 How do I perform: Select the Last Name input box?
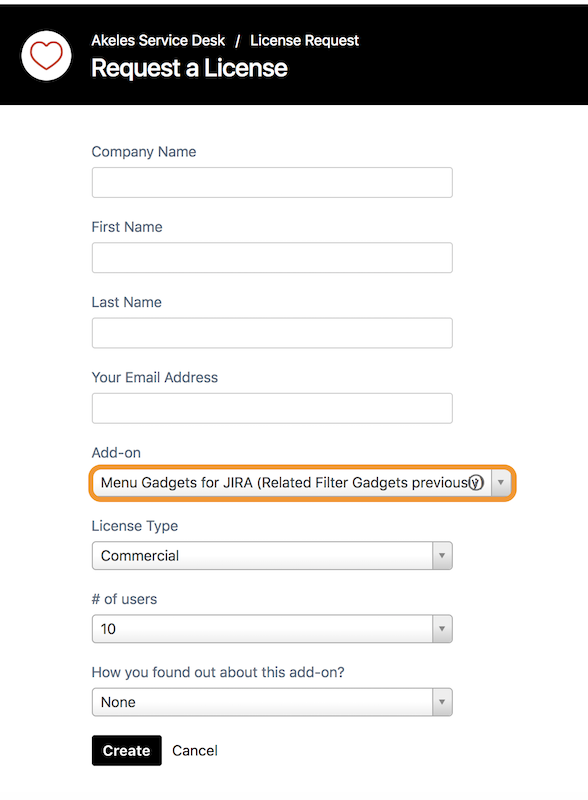coord(272,333)
